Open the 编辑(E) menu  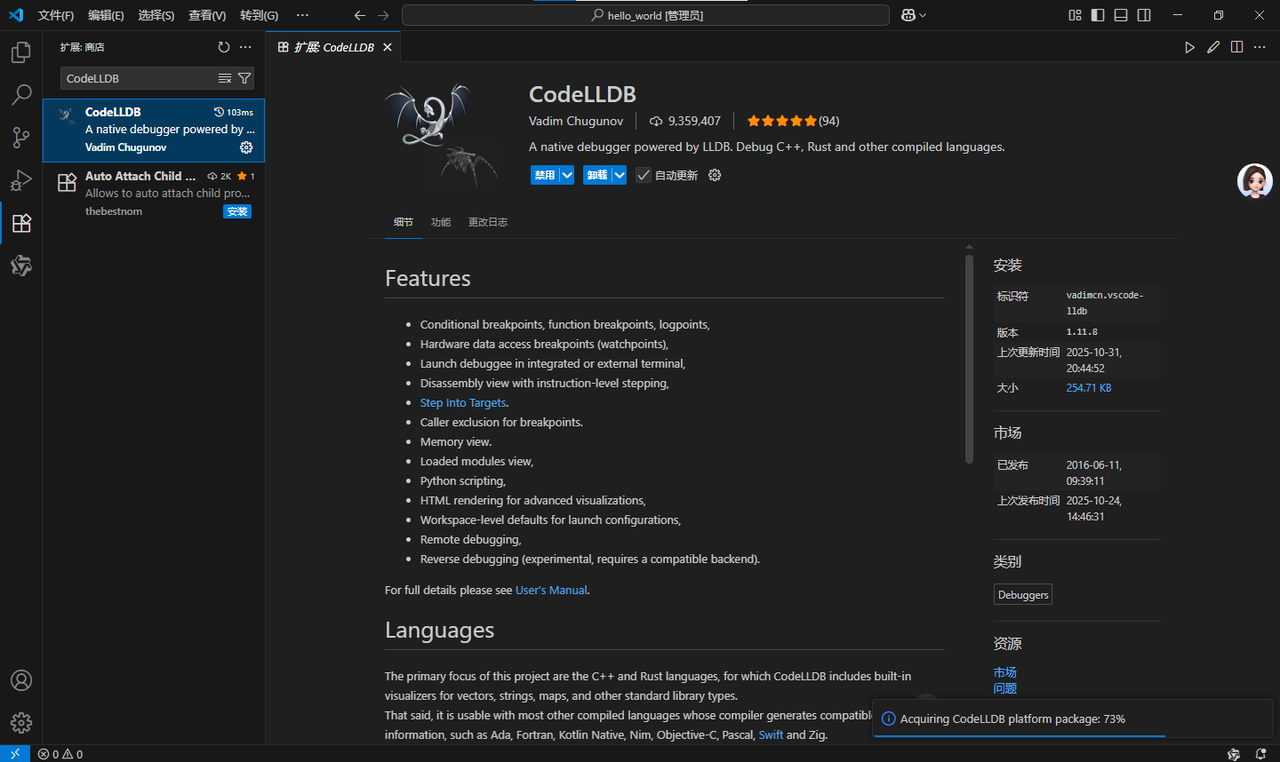click(106, 15)
